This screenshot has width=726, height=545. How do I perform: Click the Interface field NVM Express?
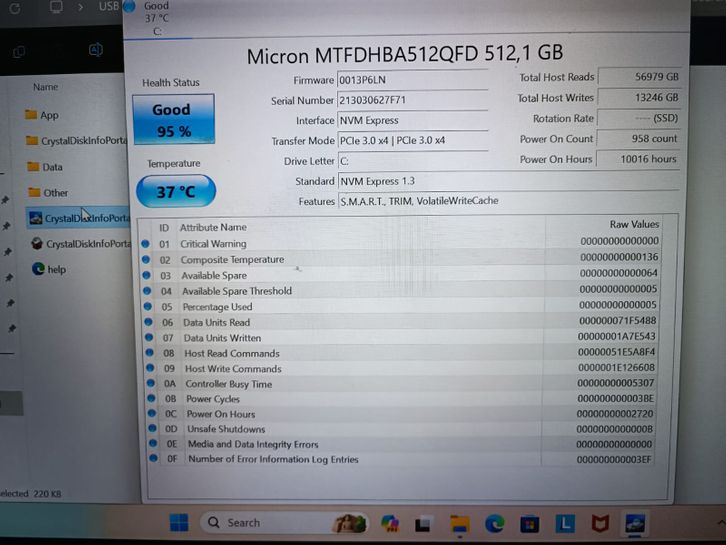point(412,120)
